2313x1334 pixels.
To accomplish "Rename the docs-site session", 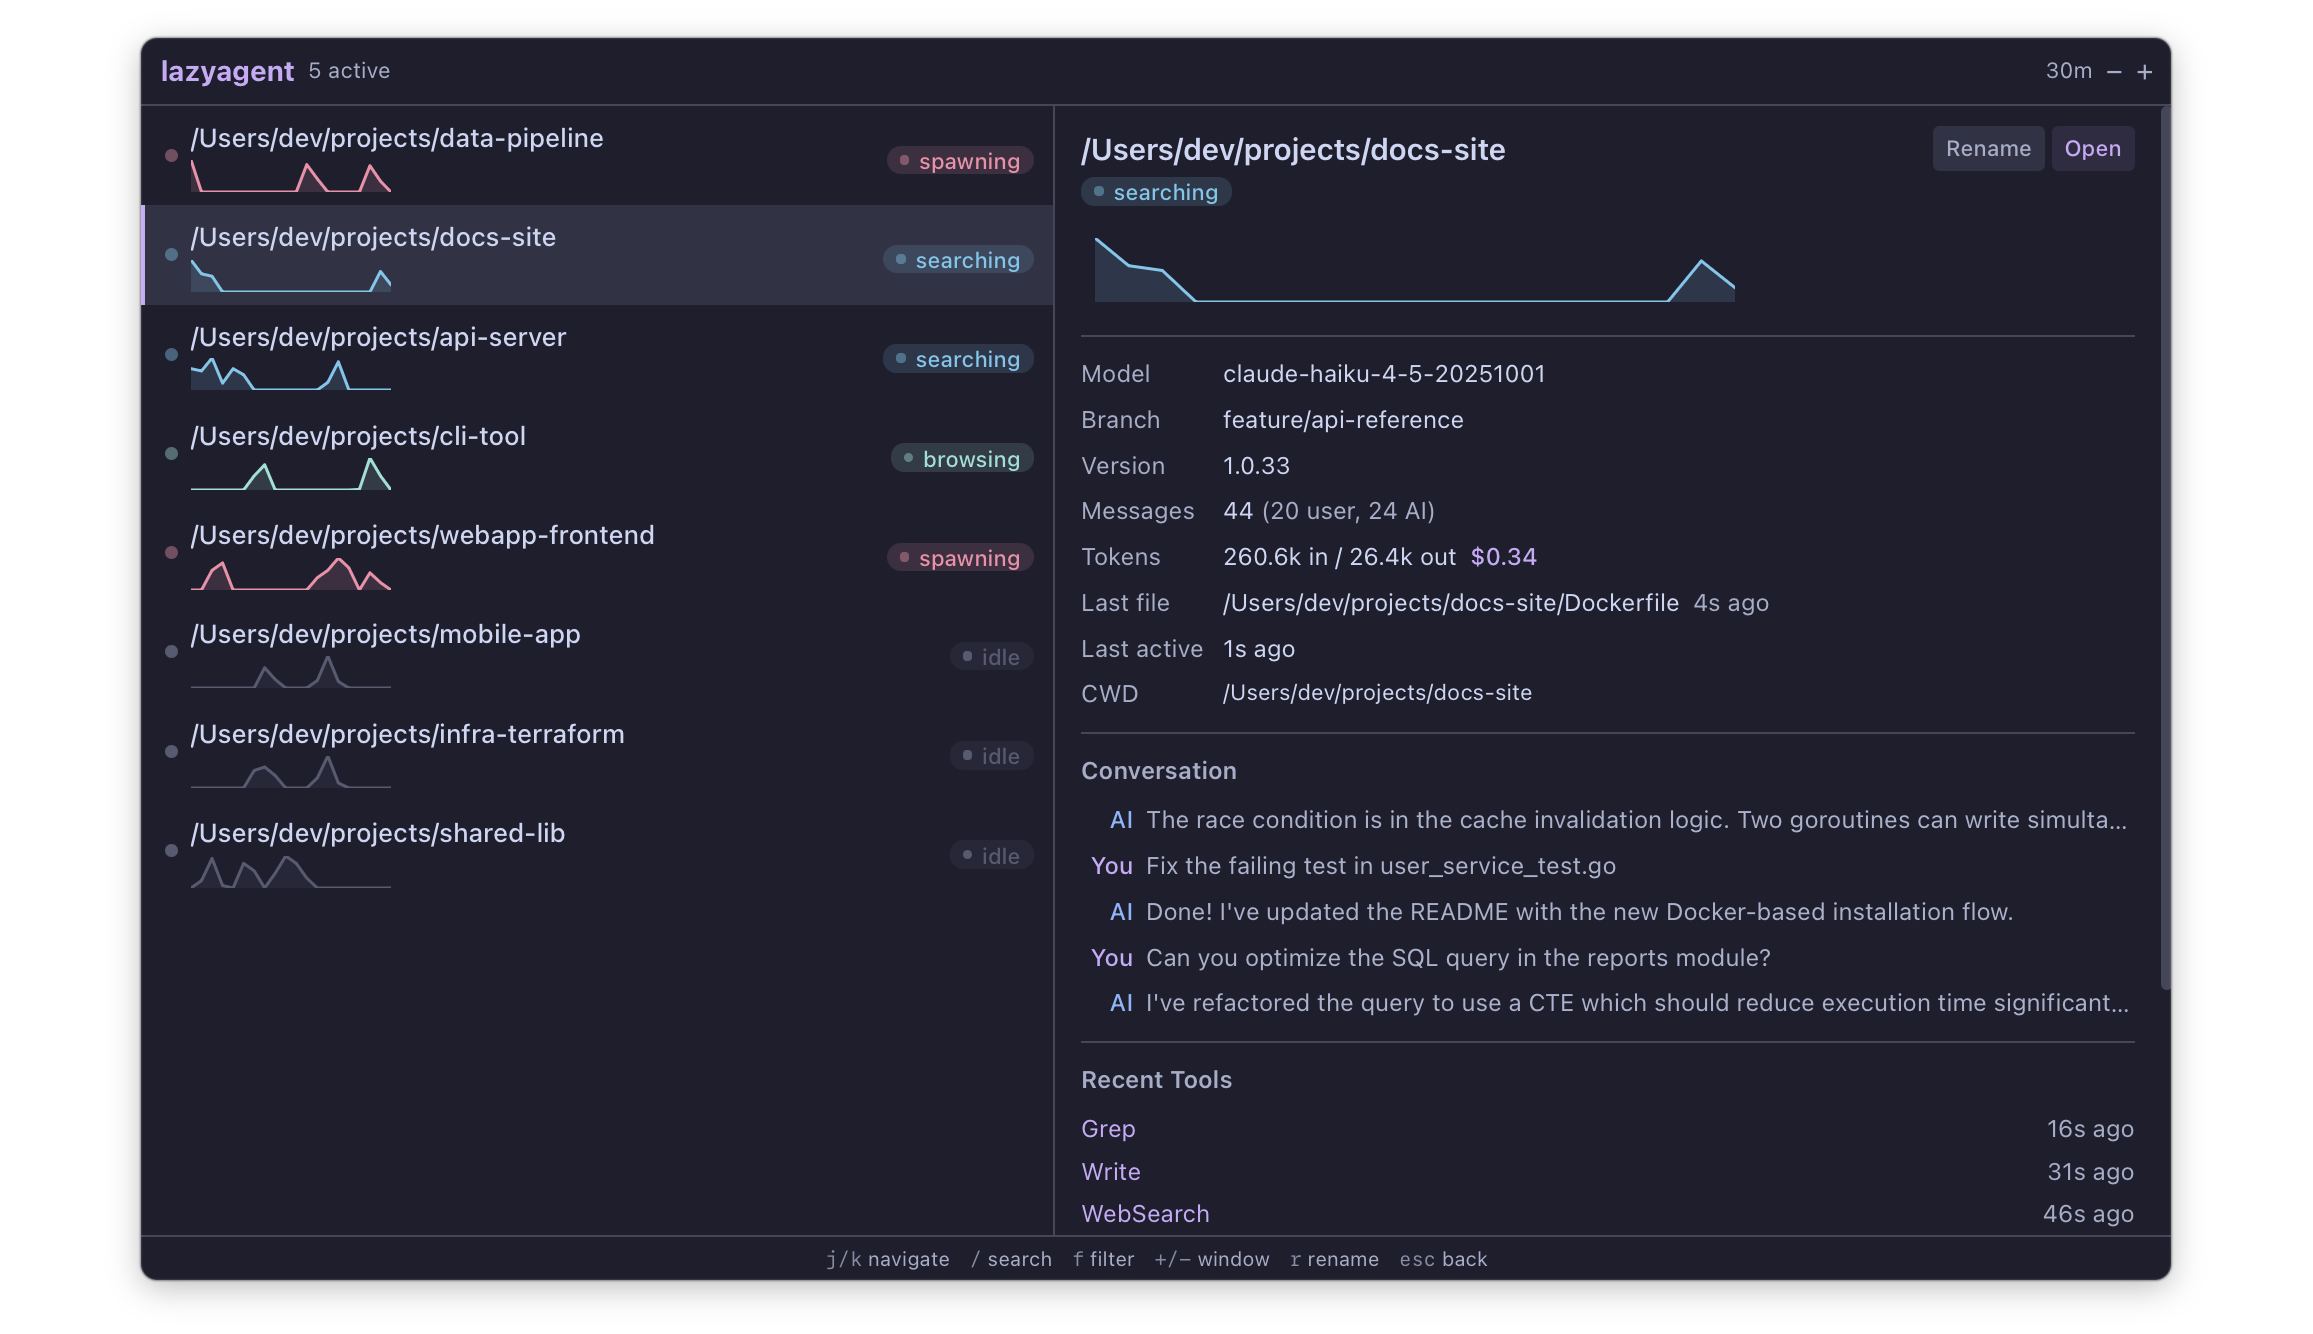I will click(x=1988, y=148).
